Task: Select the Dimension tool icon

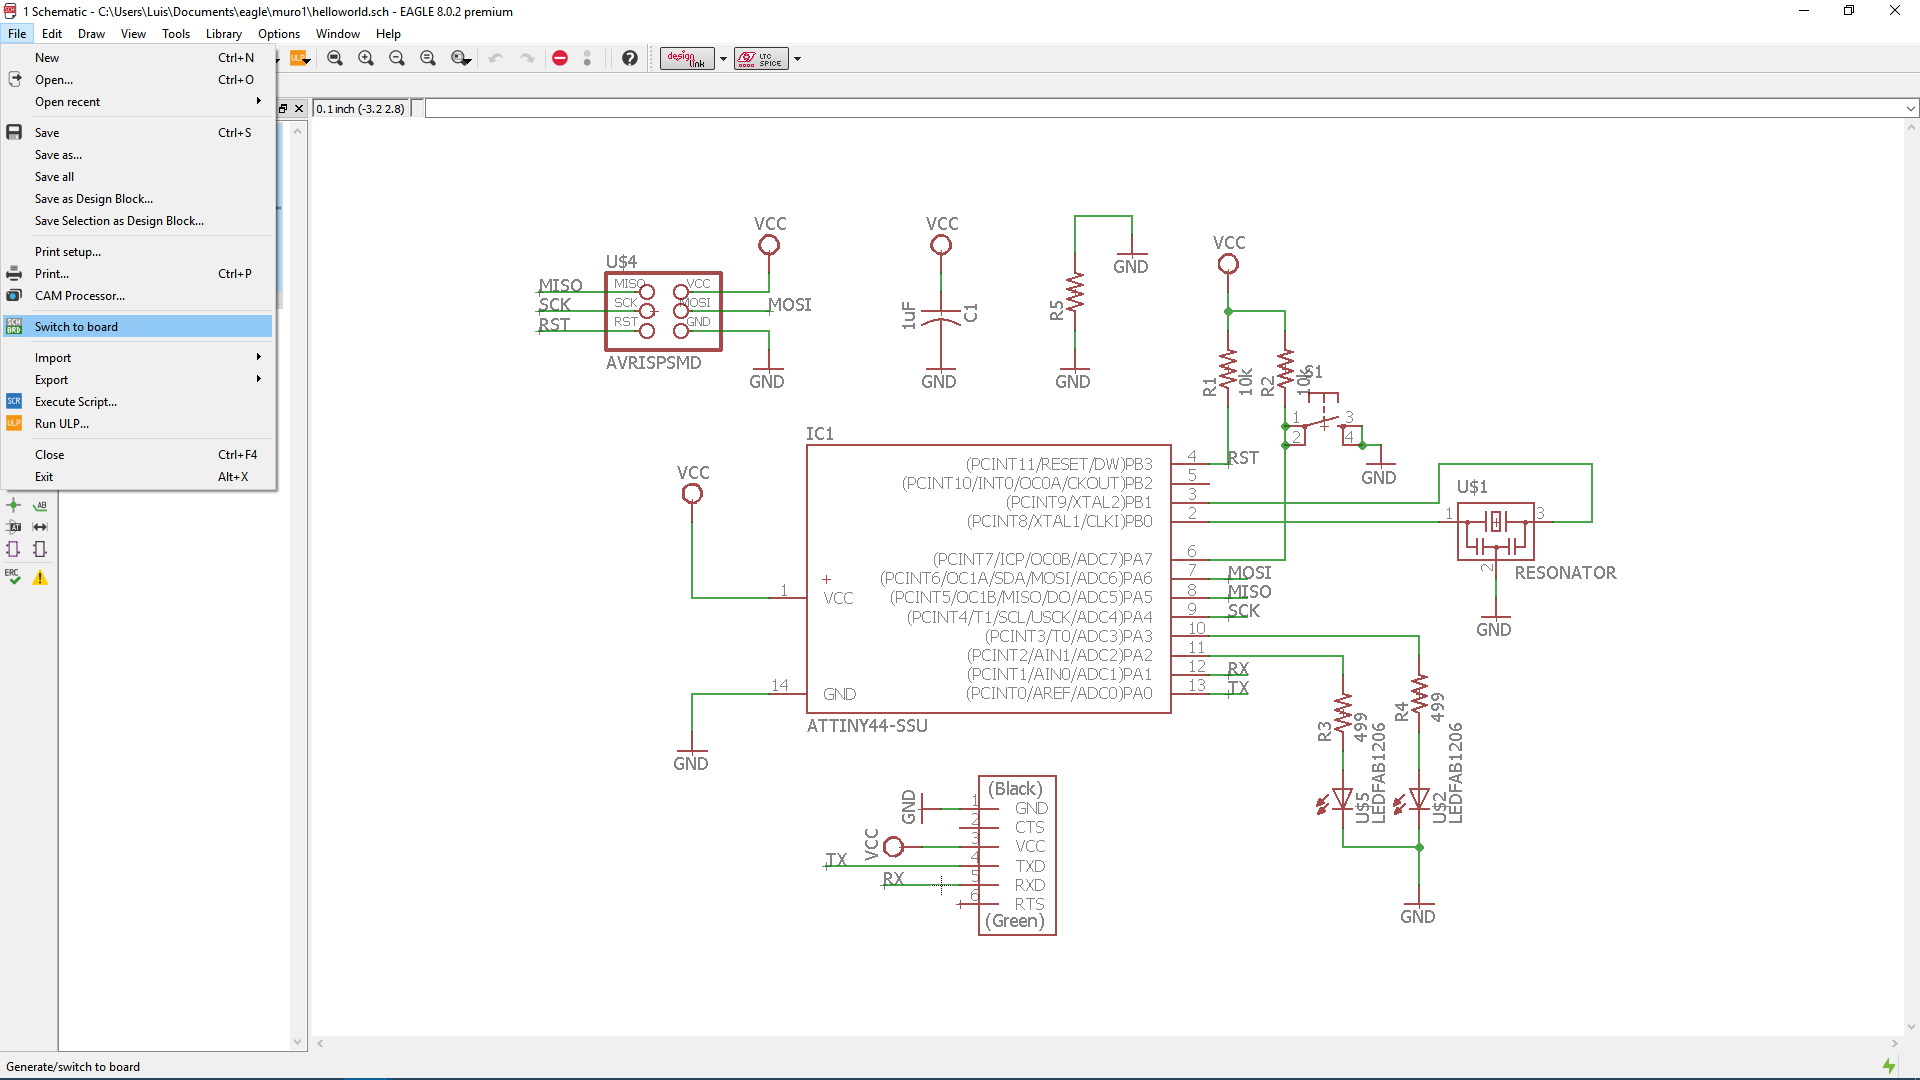Action: point(40,527)
